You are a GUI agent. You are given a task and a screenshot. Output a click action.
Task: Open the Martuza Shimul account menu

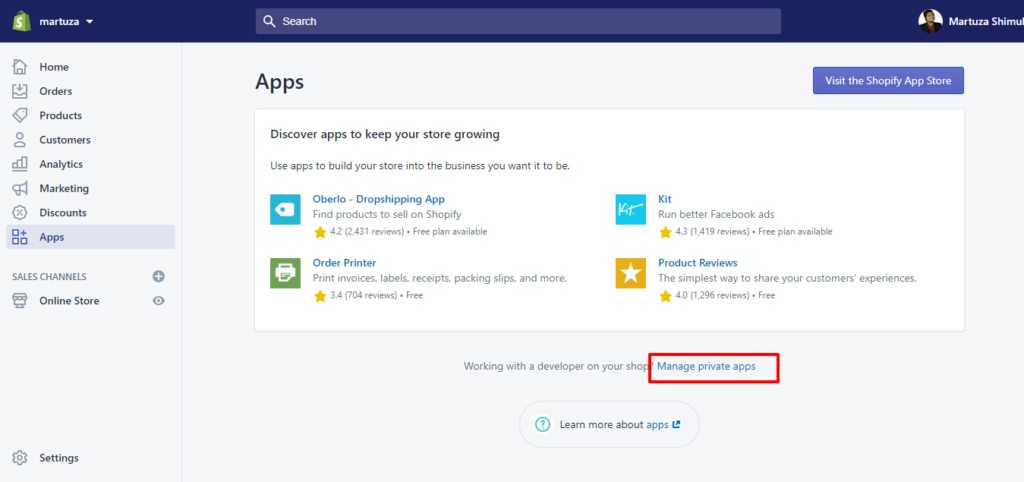pyautogui.click(x=971, y=21)
